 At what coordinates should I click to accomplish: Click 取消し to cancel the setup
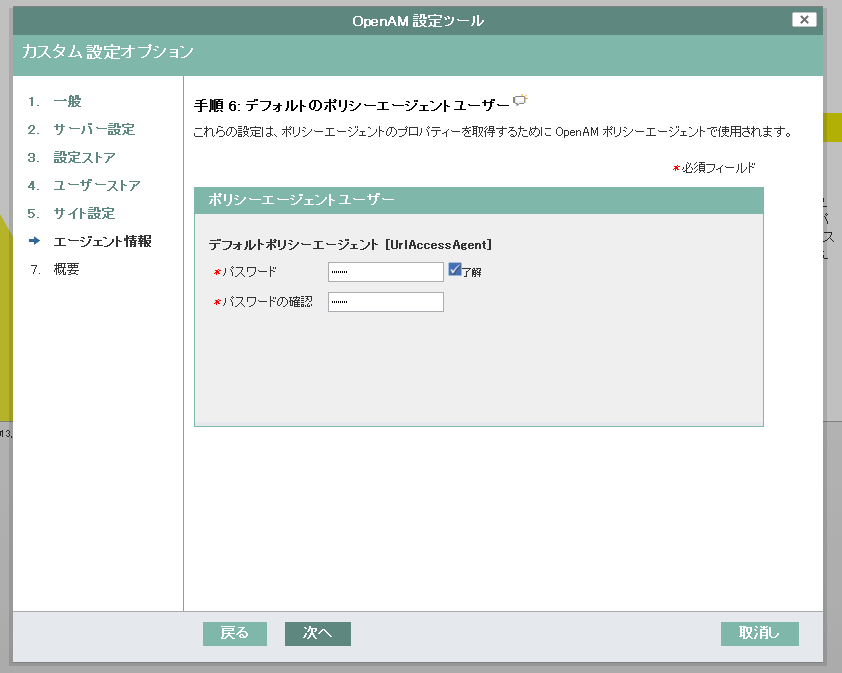[759, 633]
